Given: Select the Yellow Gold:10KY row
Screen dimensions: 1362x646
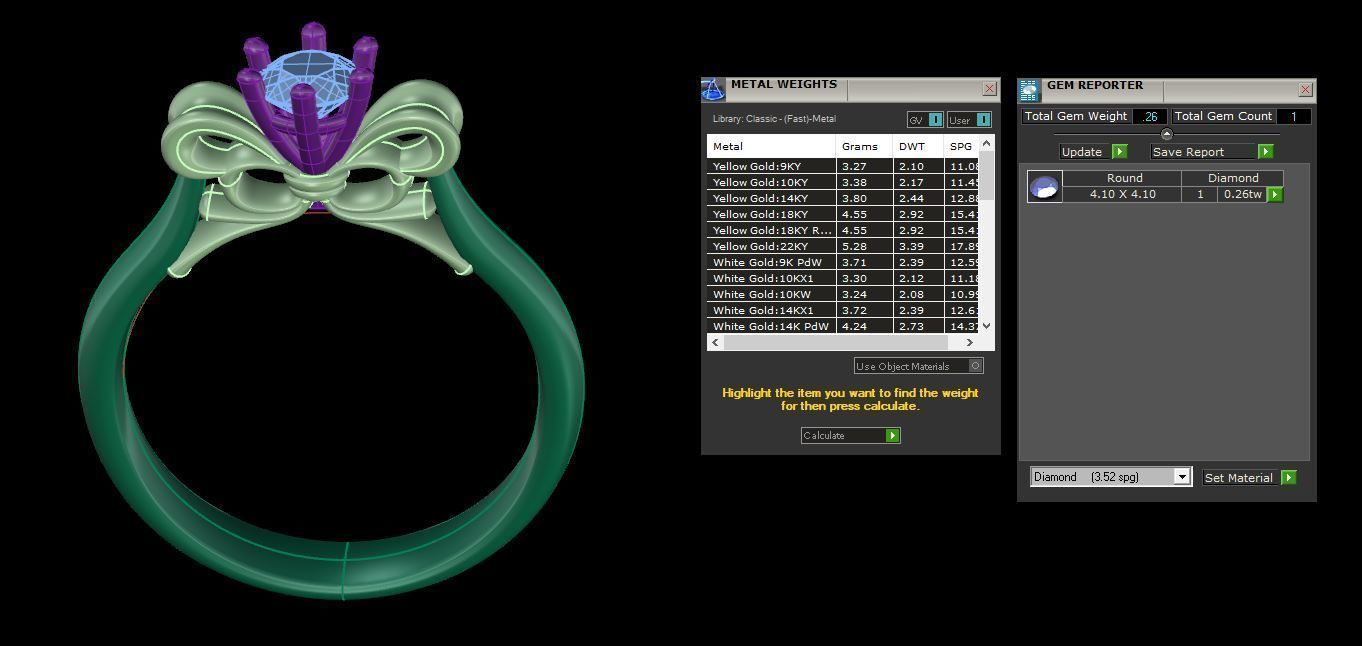Looking at the screenshot, I should click(843, 182).
